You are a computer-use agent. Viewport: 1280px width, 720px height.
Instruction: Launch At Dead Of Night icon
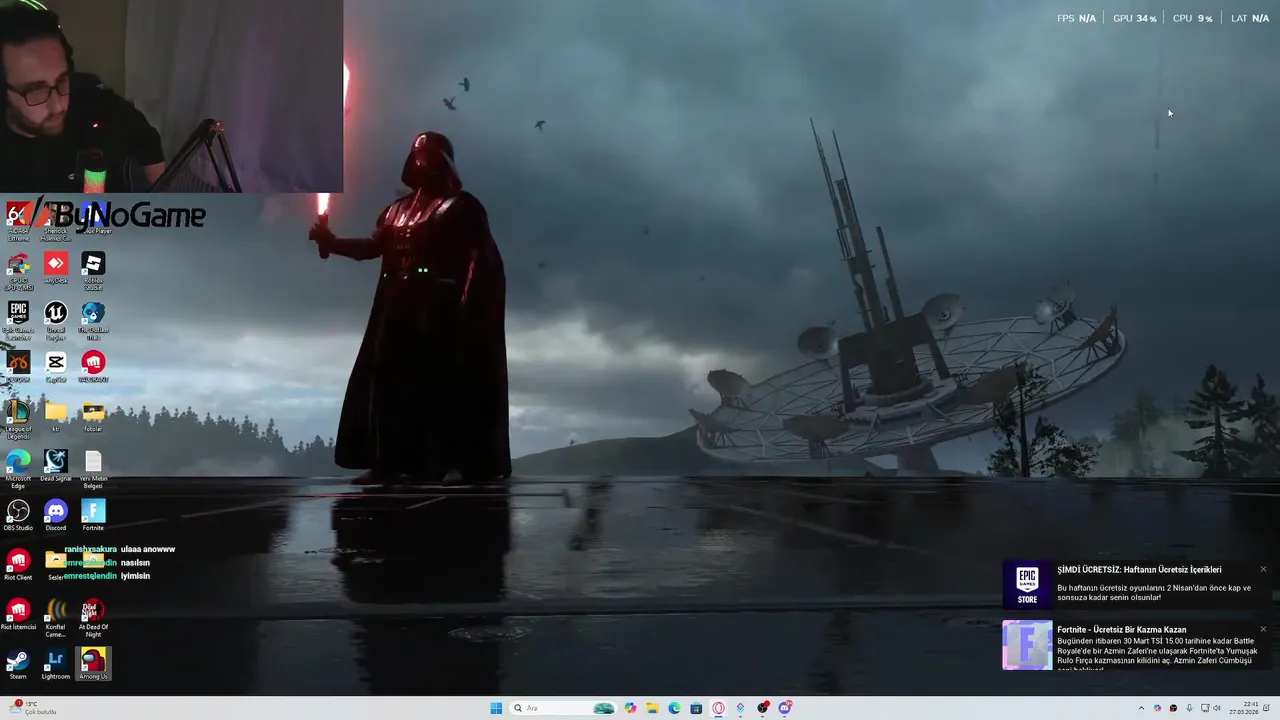click(x=93, y=618)
